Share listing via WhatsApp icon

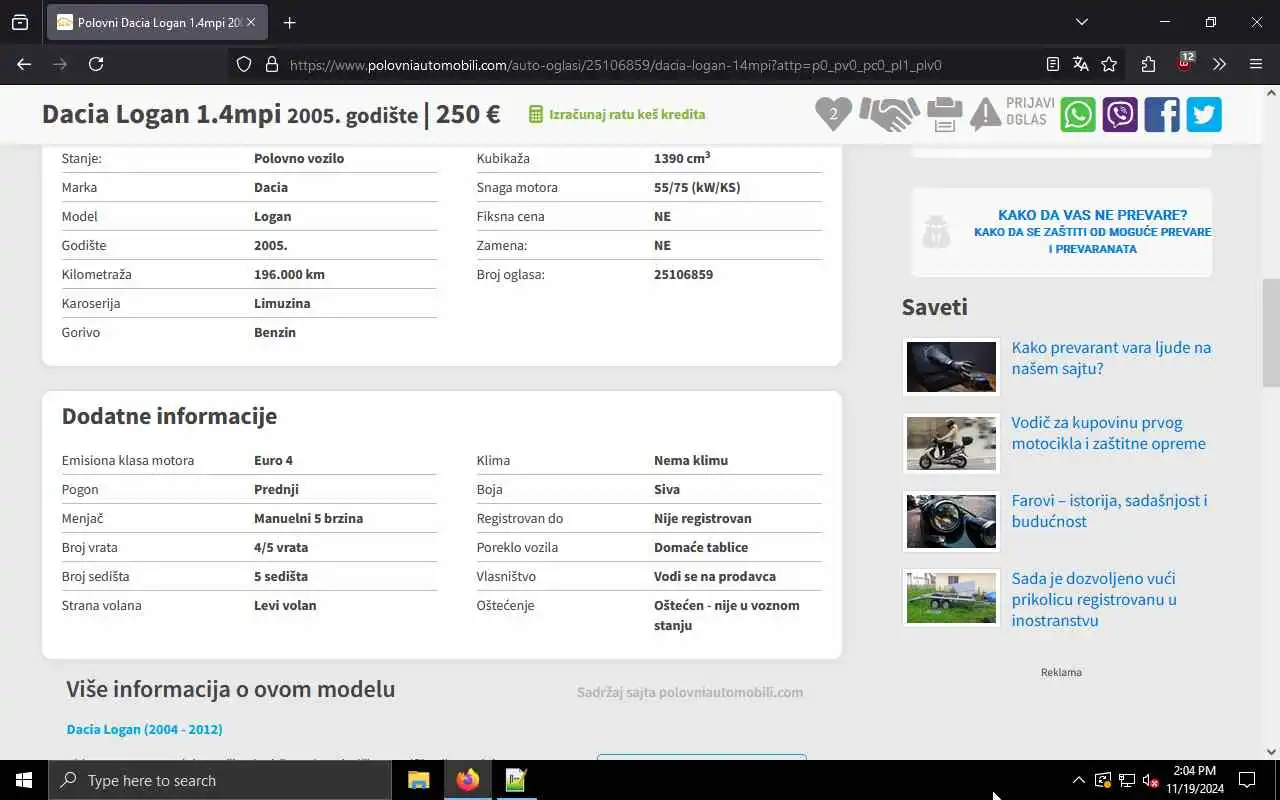click(x=1078, y=114)
